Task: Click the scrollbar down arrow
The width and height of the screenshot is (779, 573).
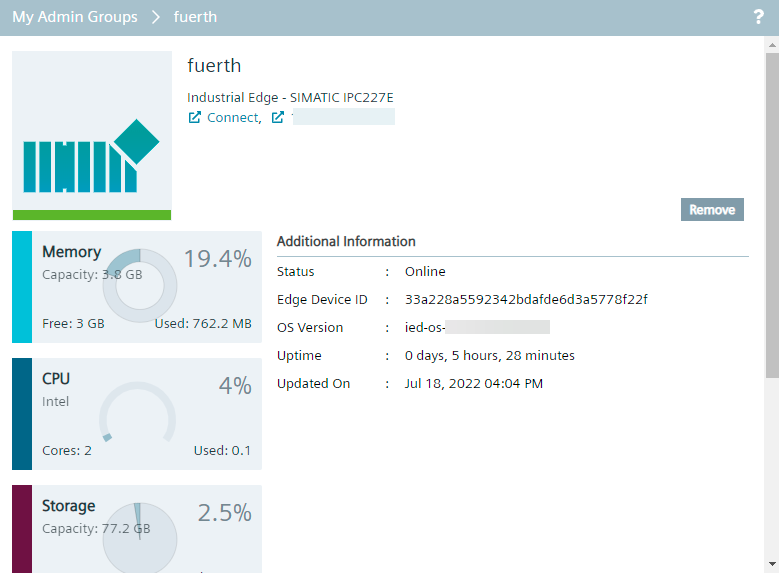Action: [x=771, y=564]
